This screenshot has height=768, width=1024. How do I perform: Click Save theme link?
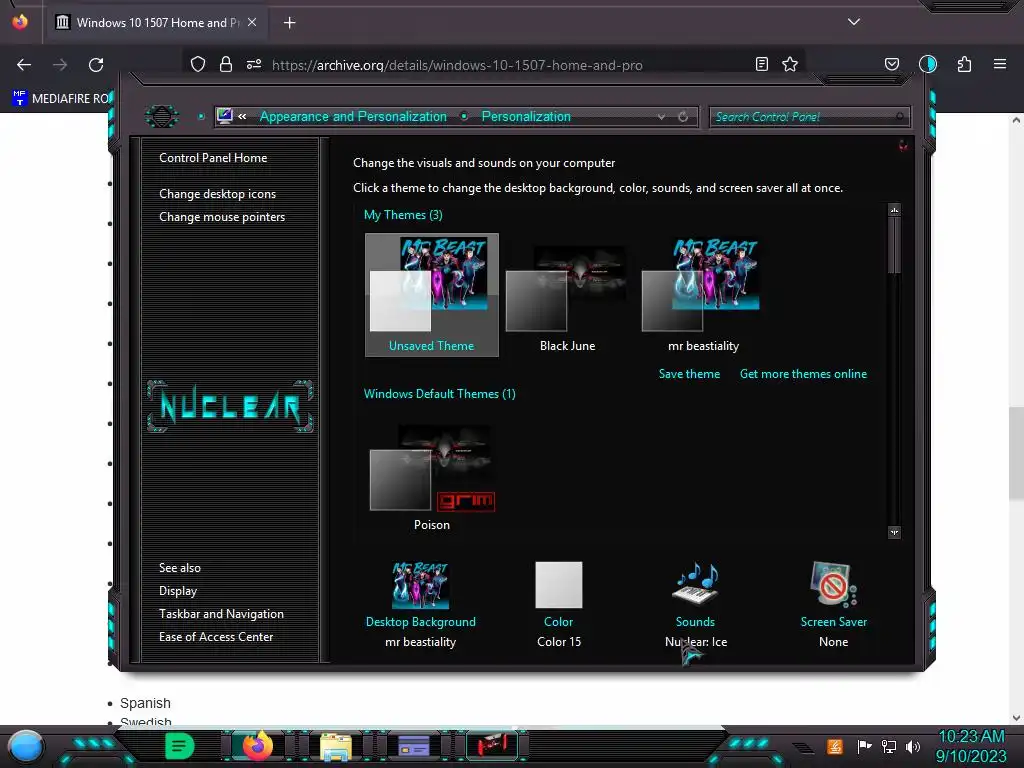coord(689,374)
